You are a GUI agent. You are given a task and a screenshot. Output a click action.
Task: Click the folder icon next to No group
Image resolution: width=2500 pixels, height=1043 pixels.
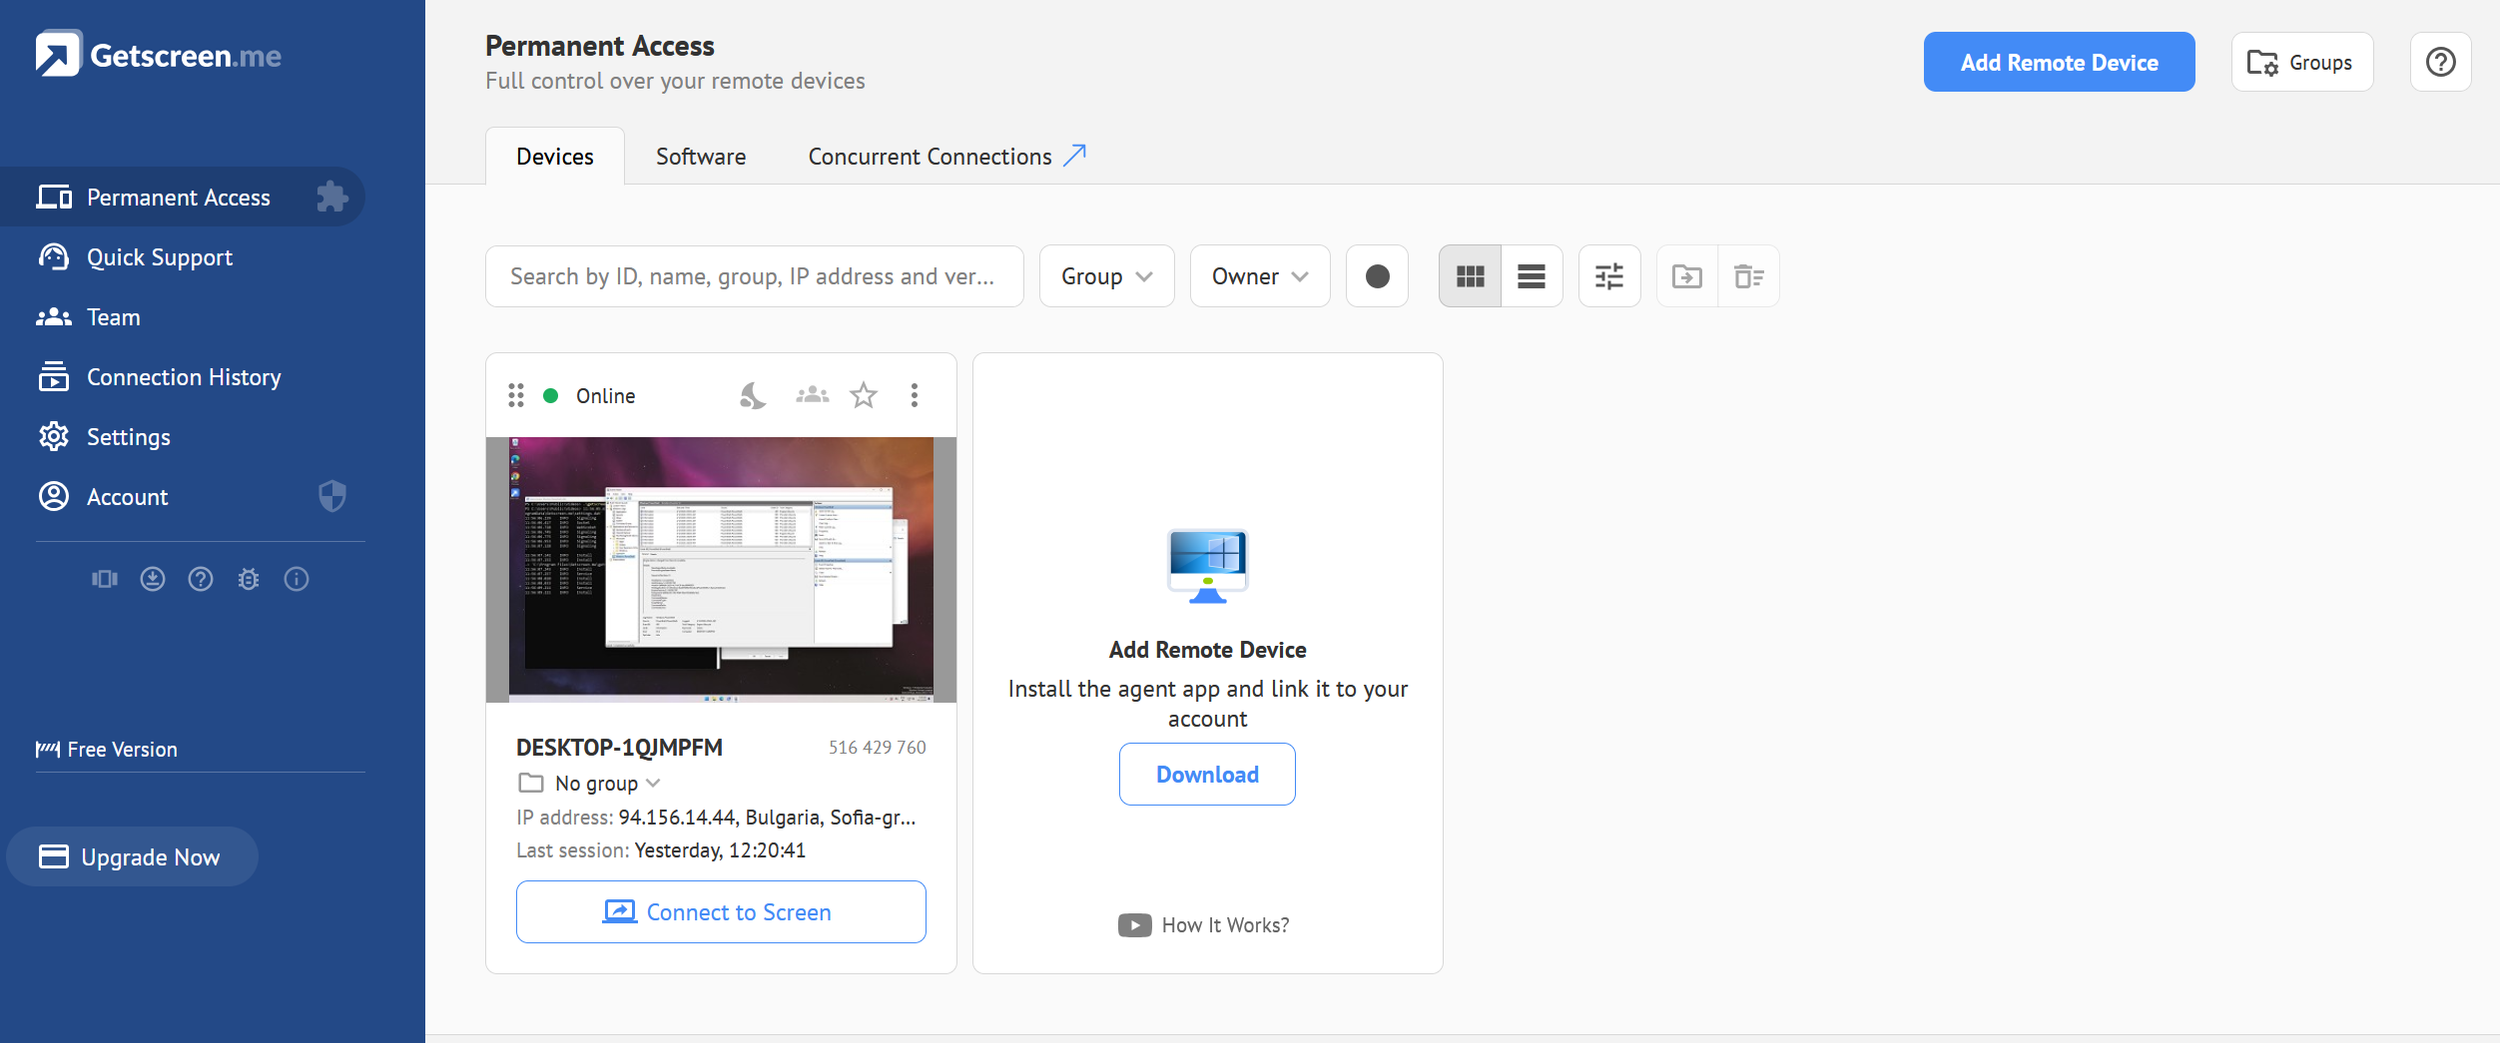click(531, 783)
